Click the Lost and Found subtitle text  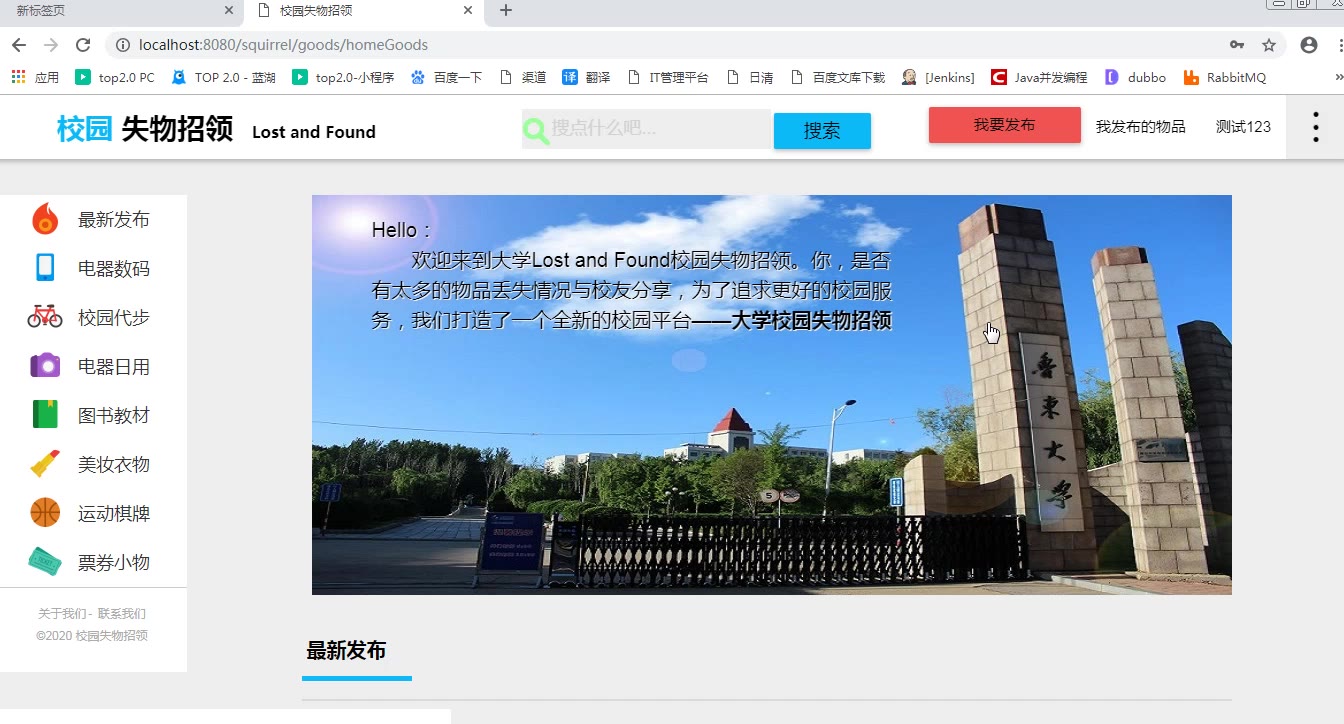314,132
